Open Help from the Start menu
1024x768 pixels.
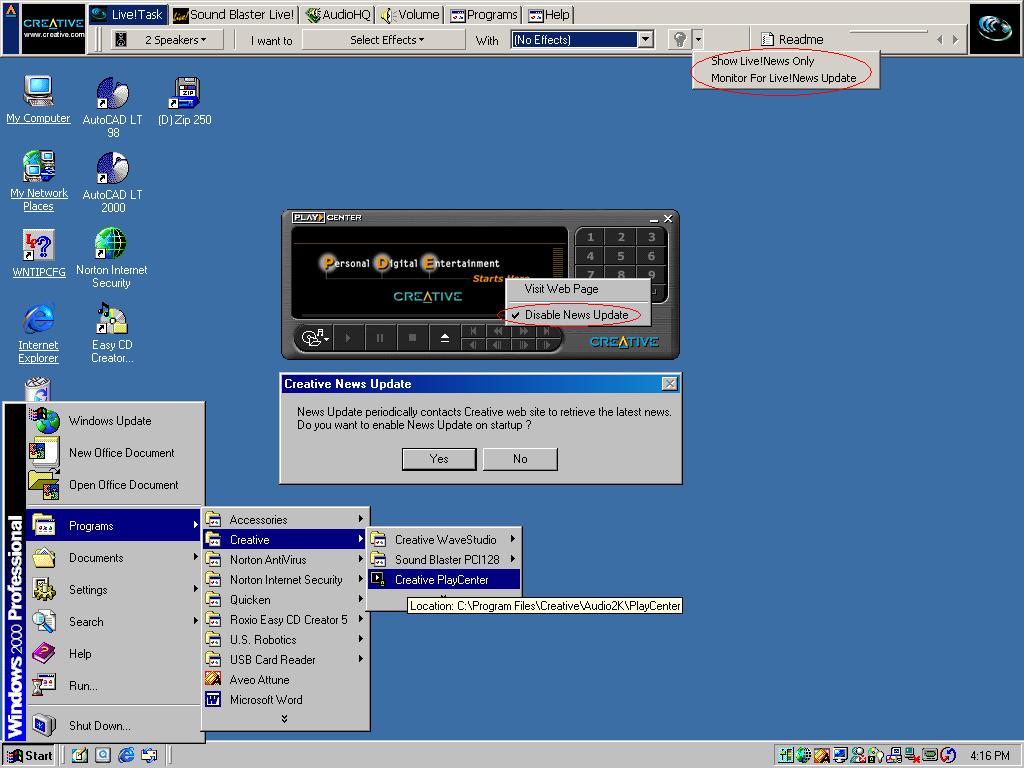point(115,654)
